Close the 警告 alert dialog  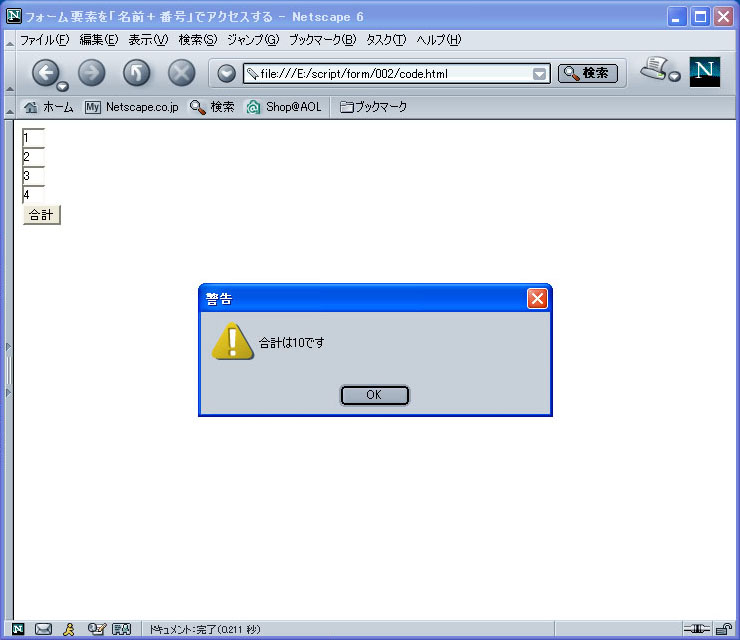click(x=537, y=298)
